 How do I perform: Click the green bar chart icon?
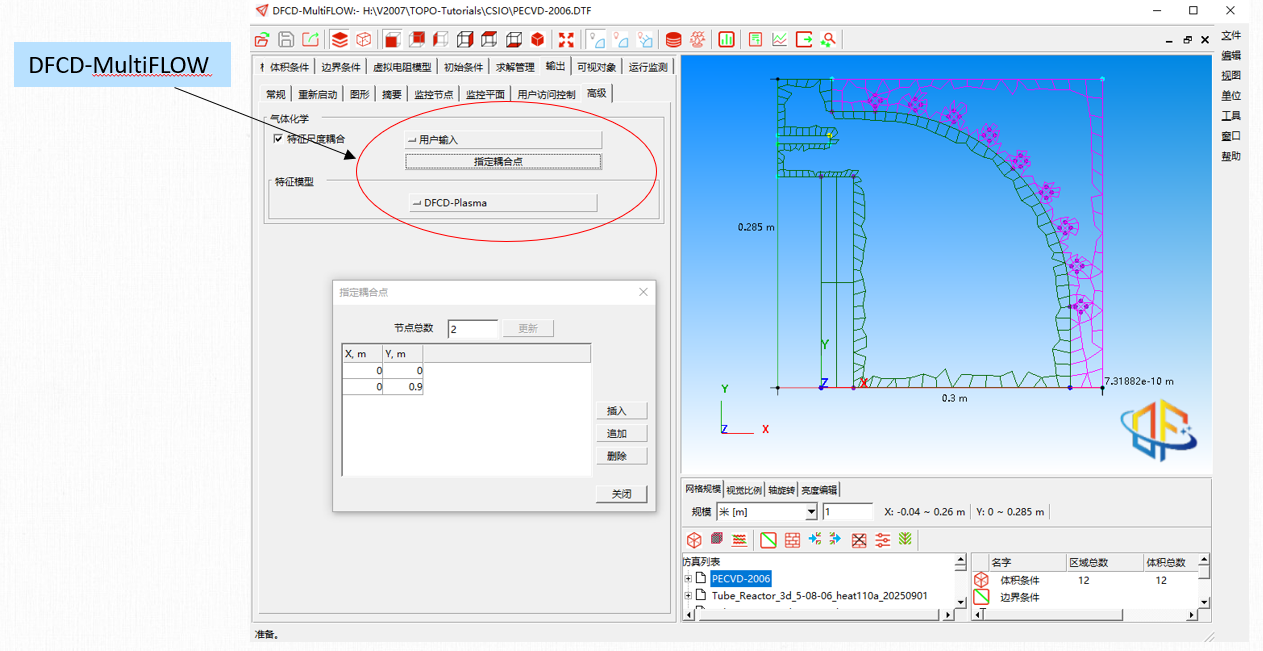point(726,40)
